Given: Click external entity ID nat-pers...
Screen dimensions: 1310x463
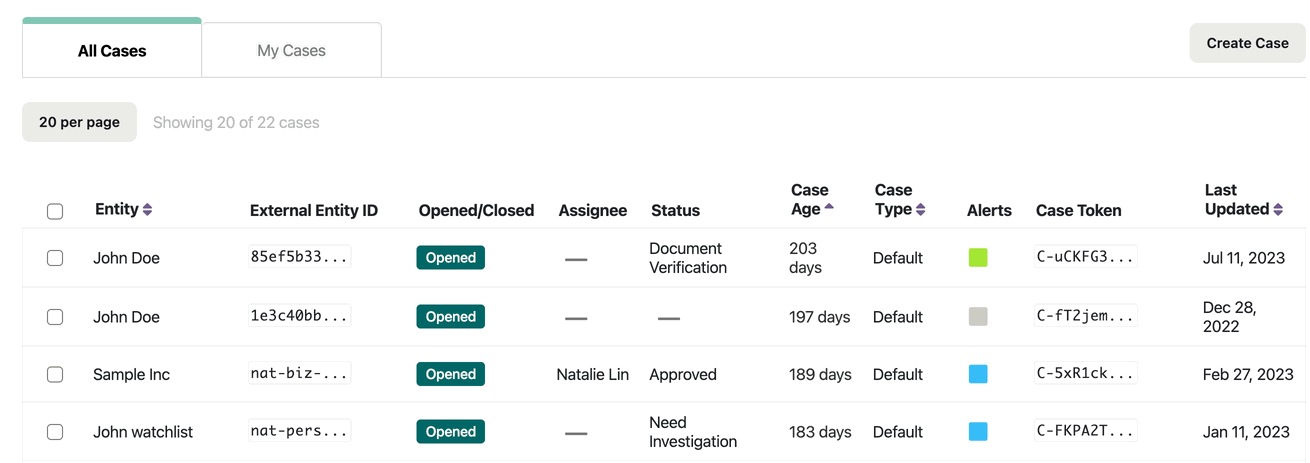Looking at the screenshot, I should [x=299, y=431].
